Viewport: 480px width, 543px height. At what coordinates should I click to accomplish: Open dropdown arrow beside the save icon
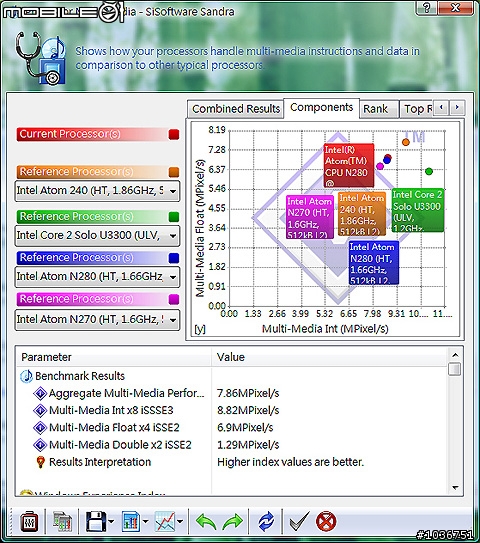coord(111,522)
